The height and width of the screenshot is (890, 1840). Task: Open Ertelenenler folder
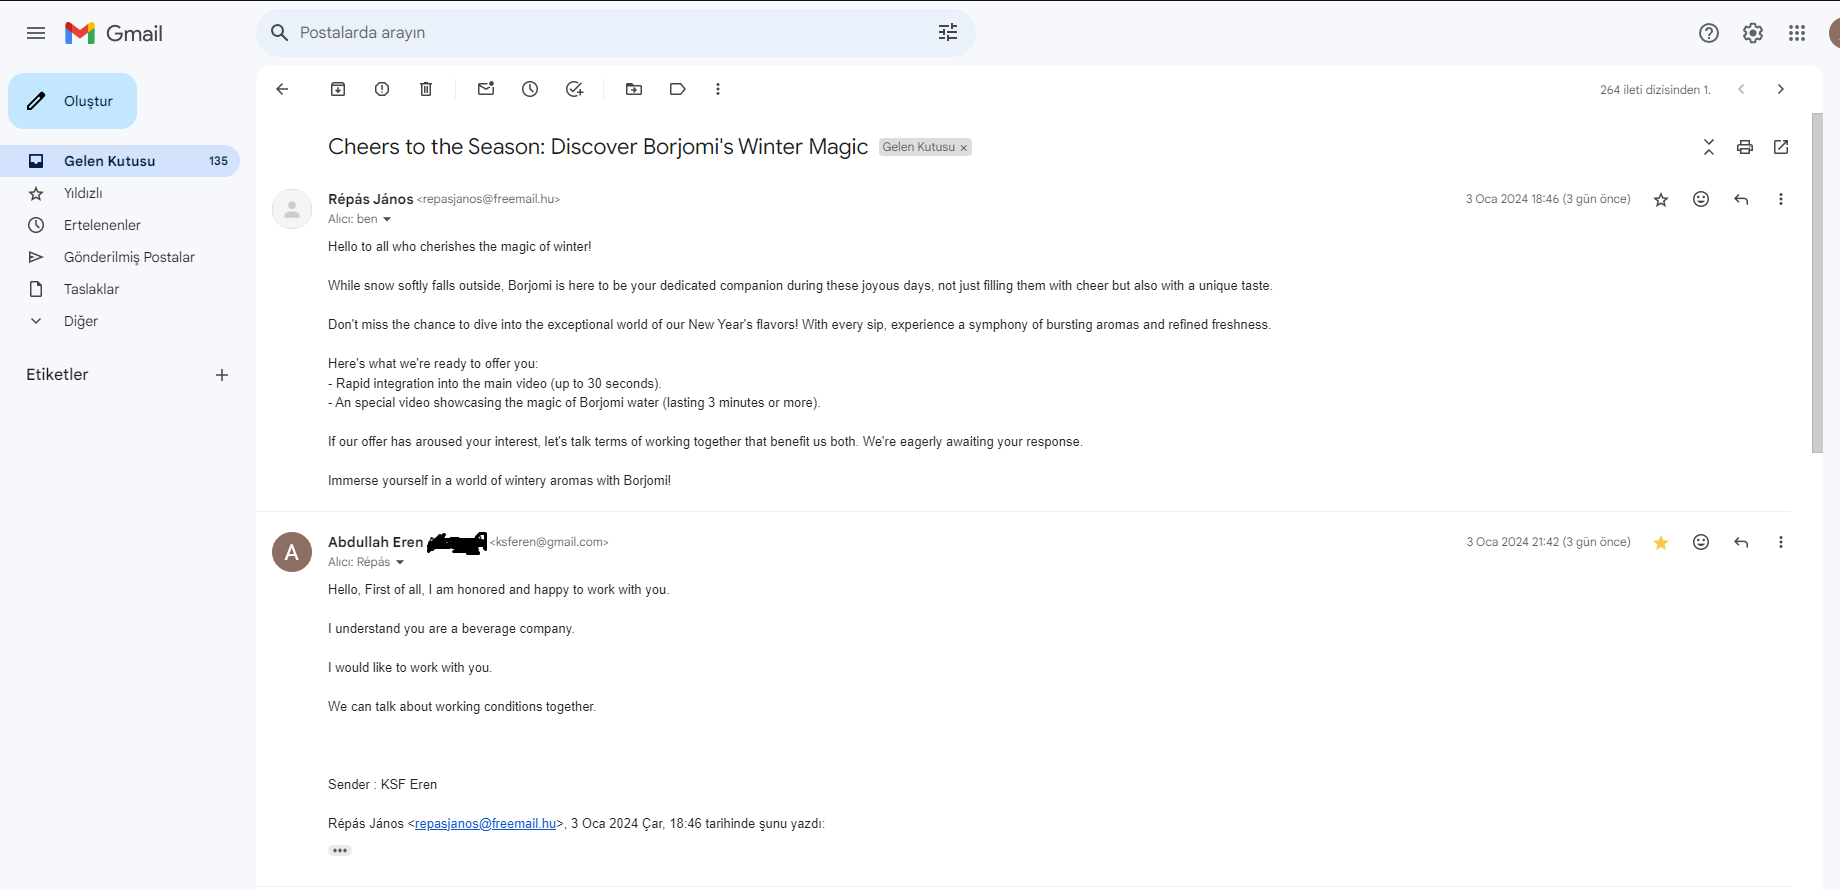point(102,225)
